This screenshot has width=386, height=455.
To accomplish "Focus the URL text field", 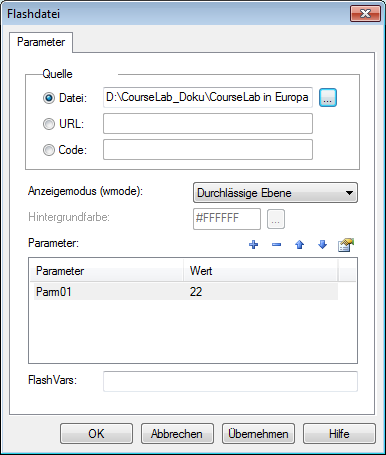I will (208, 124).
